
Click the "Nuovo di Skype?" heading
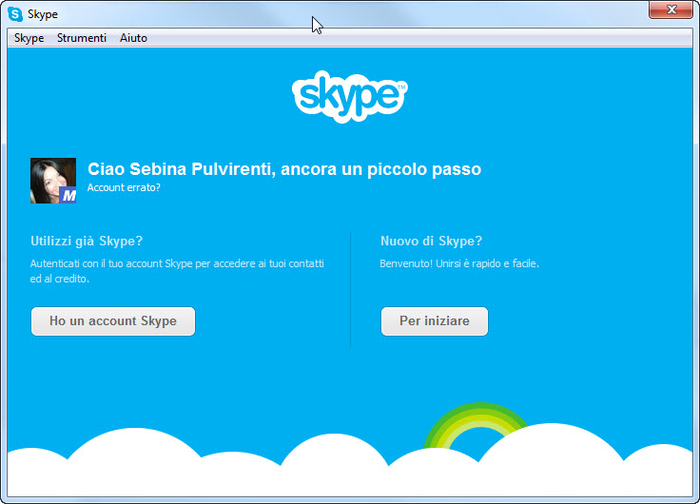click(x=431, y=241)
